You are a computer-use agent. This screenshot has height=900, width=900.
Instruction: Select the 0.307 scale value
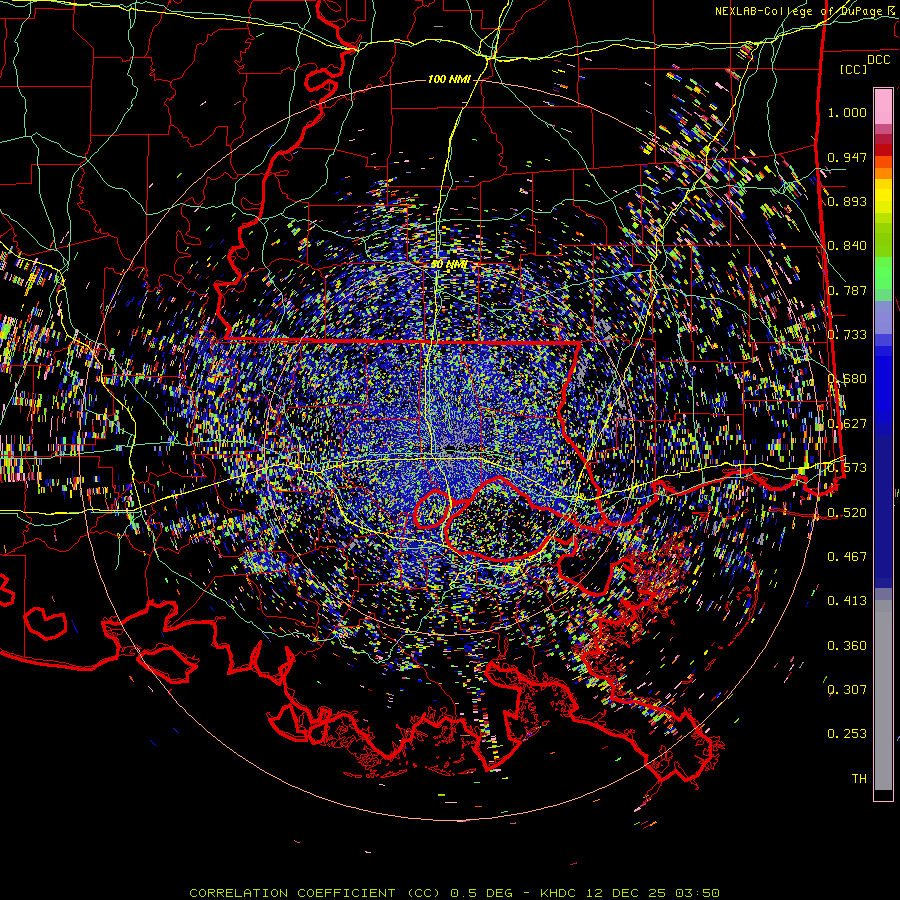click(x=847, y=690)
